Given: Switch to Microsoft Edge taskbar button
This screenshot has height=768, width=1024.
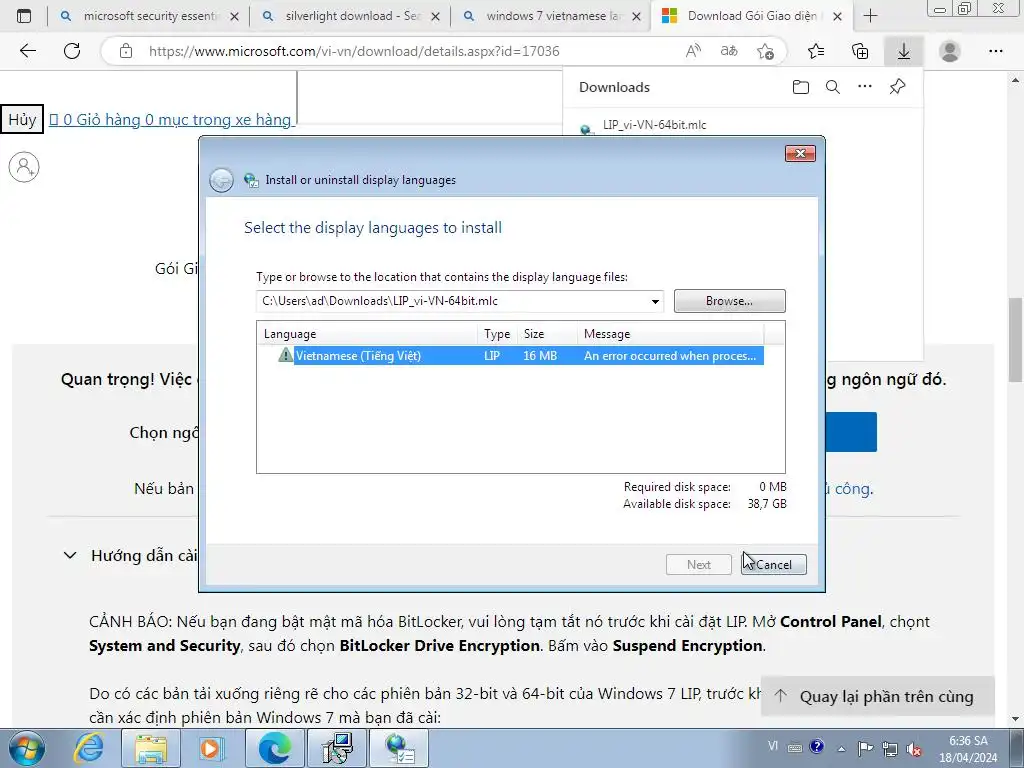Looking at the screenshot, I should point(274,748).
